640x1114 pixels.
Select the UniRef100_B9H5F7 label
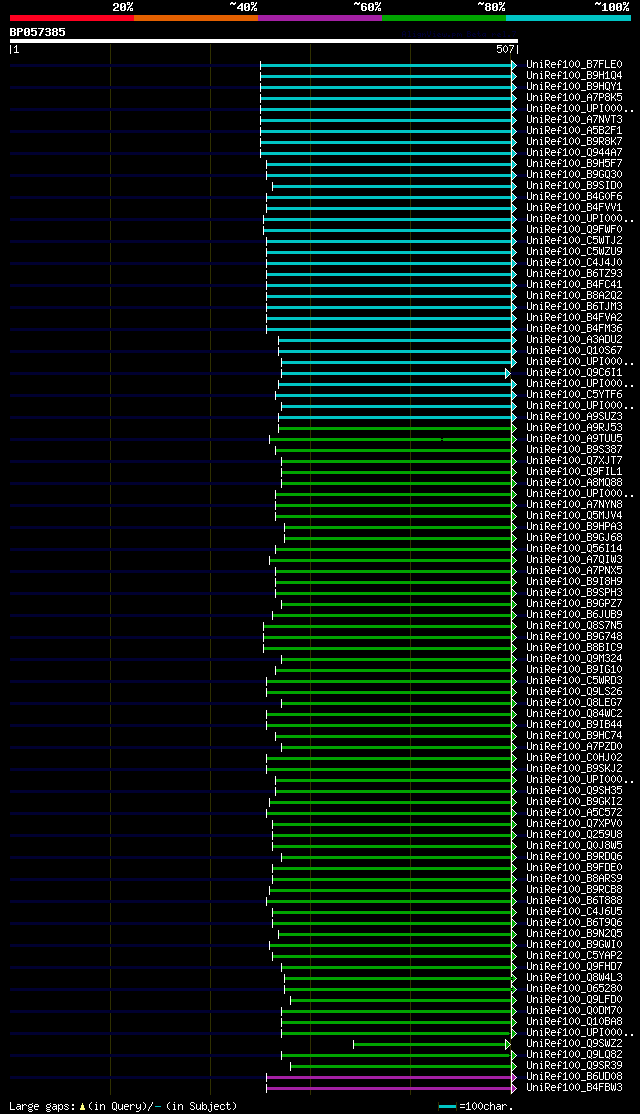pyautogui.click(x=575, y=163)
